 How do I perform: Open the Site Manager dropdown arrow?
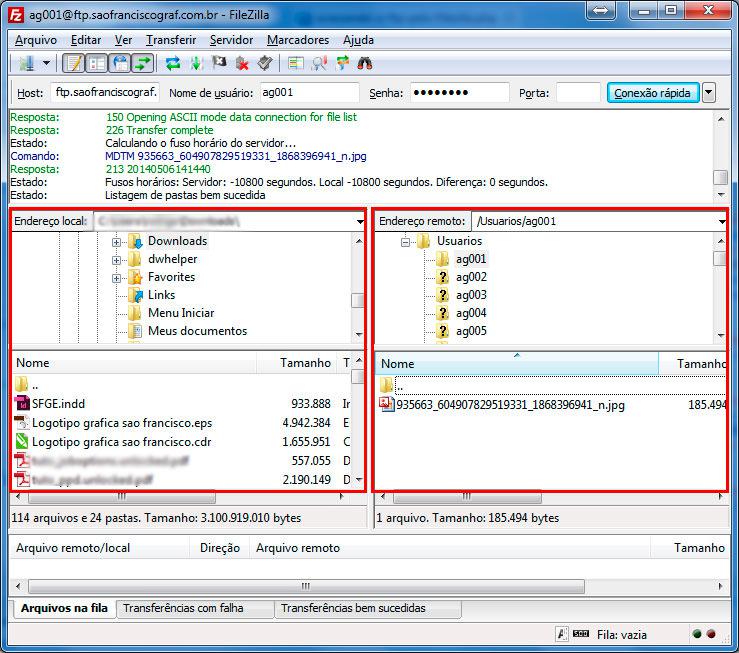coord(46,63)
